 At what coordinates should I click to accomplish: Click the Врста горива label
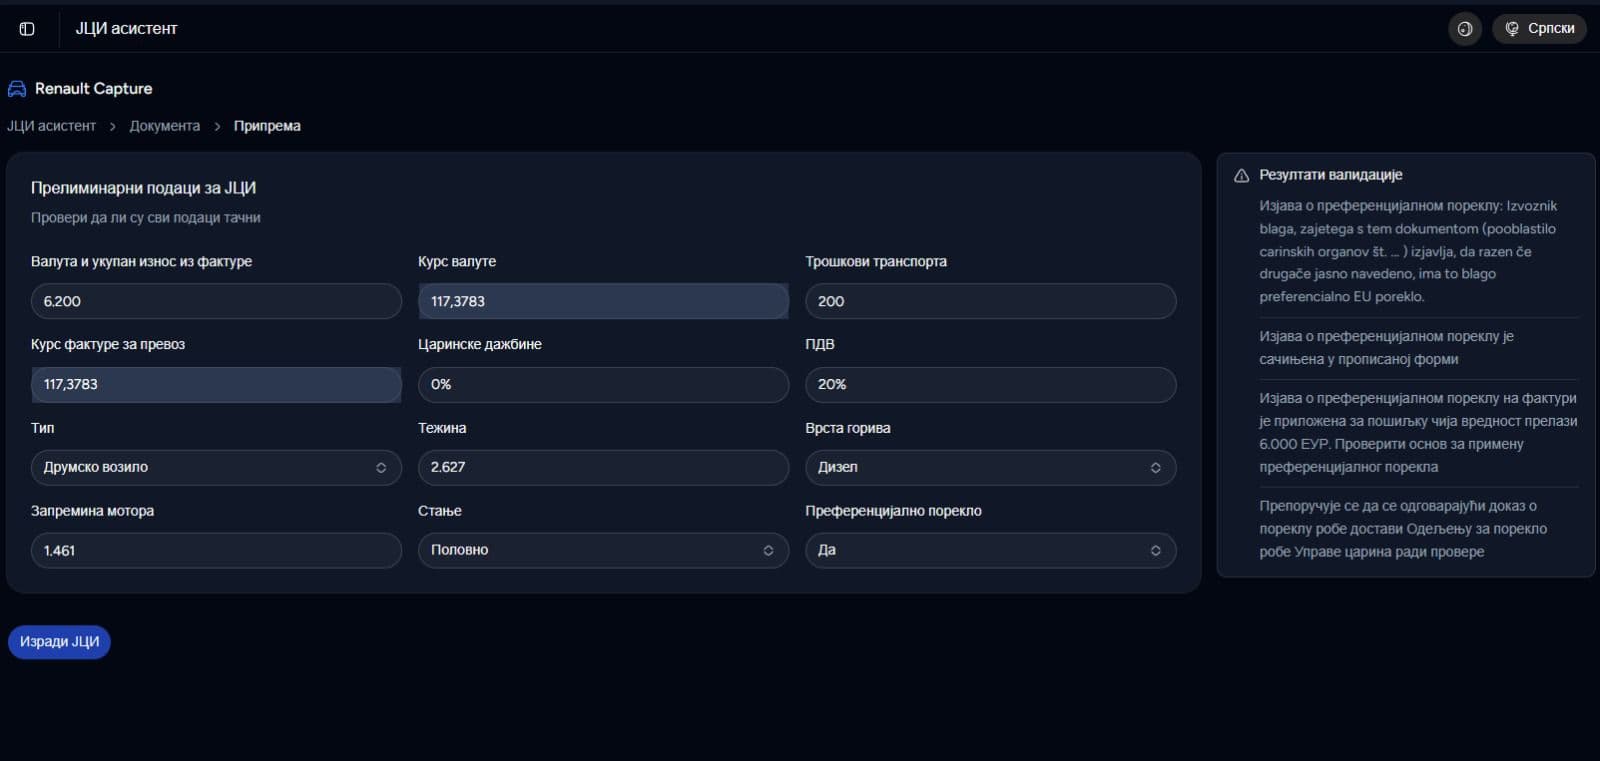click(848, 428)
